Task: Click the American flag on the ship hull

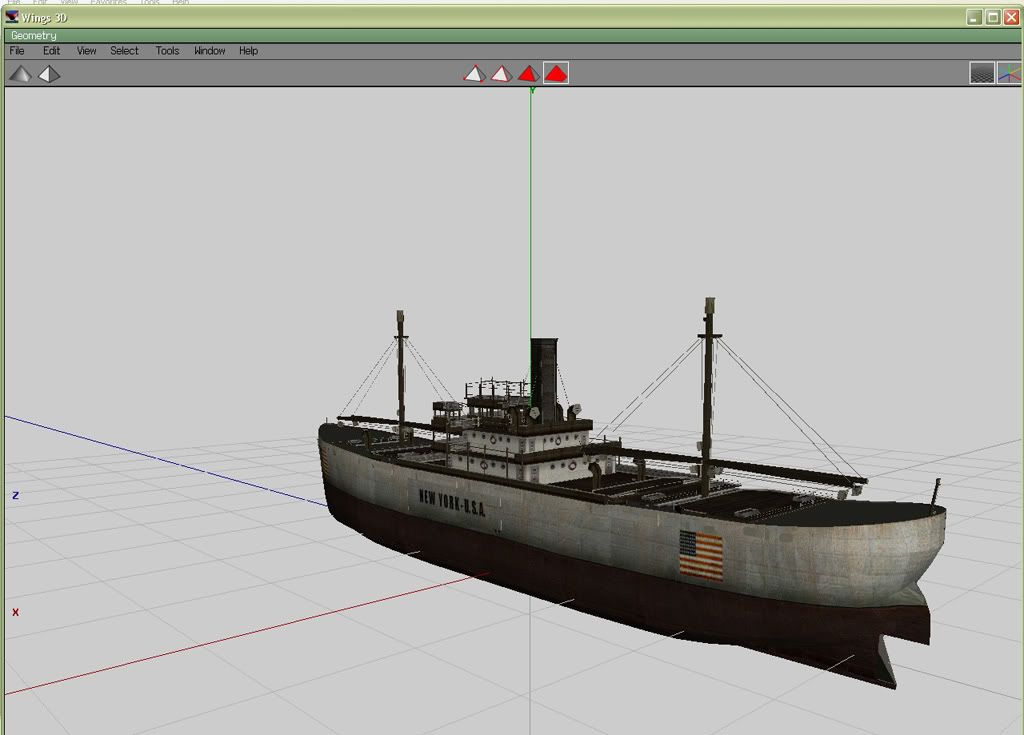Action: [x=701, y=555]
